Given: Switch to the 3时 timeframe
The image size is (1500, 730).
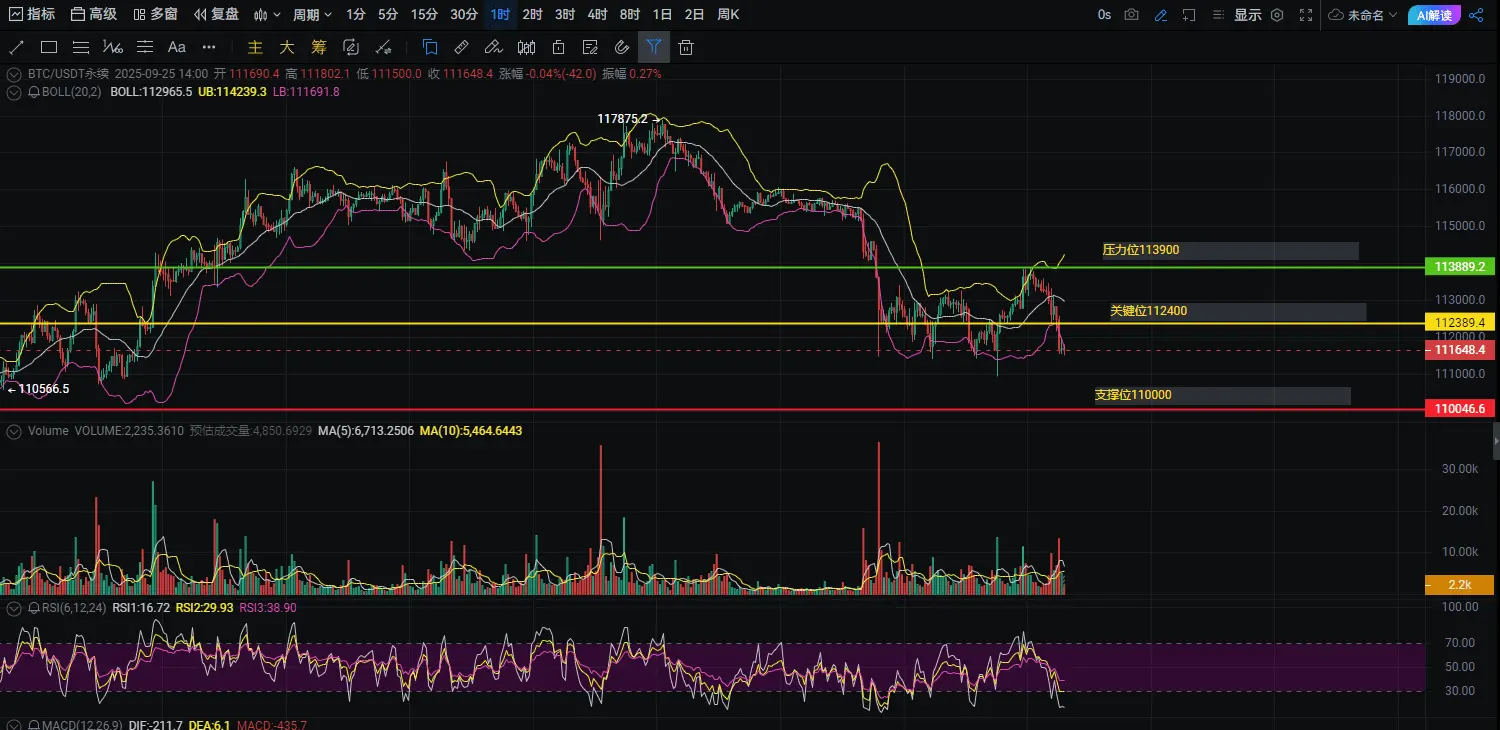Looking at the screenshot, I should (565, 14).
